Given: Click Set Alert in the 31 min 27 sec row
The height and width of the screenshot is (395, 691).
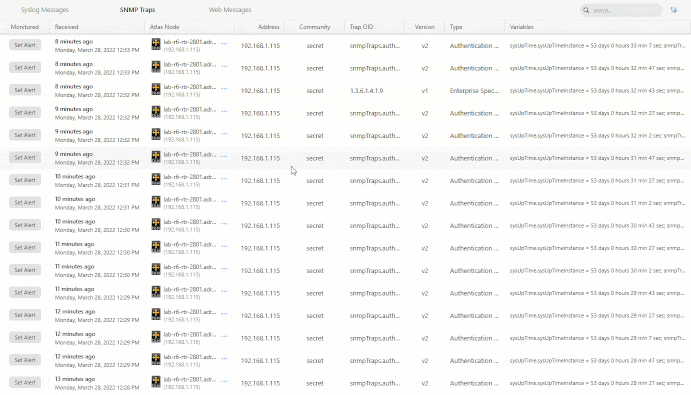Looking at the screenshot, I should point(25,180).
